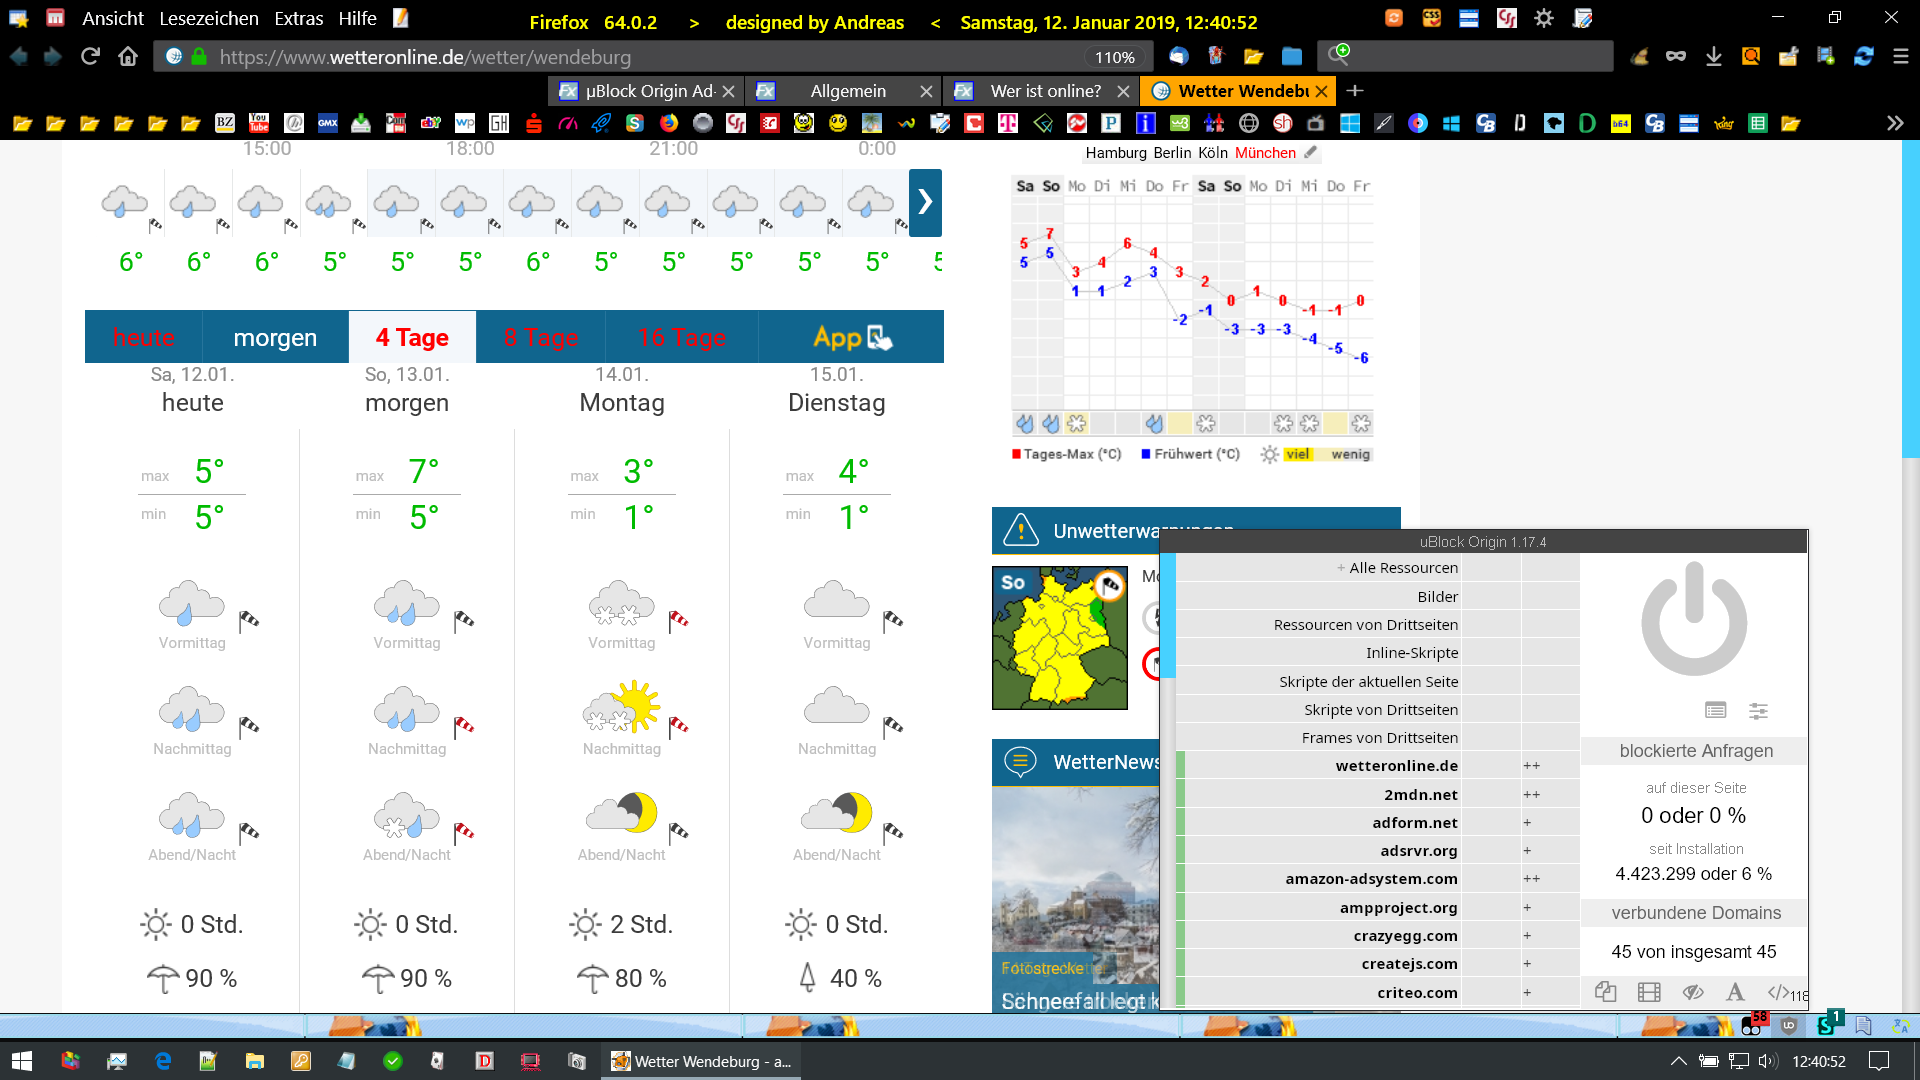Toggle block large media film icon
Viewport: 1920px width, 1080px height.
1649,992
